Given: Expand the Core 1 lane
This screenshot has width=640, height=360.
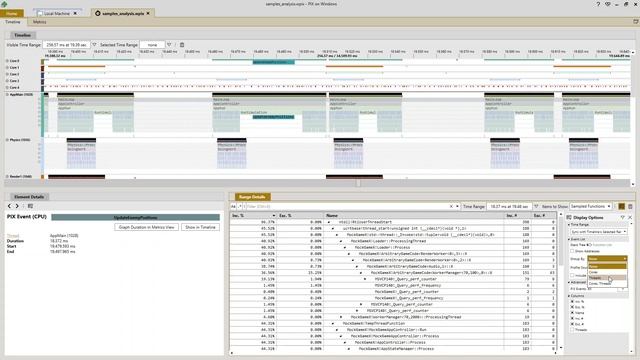Looking at the screenshot, I should click(x=7, y=68).
